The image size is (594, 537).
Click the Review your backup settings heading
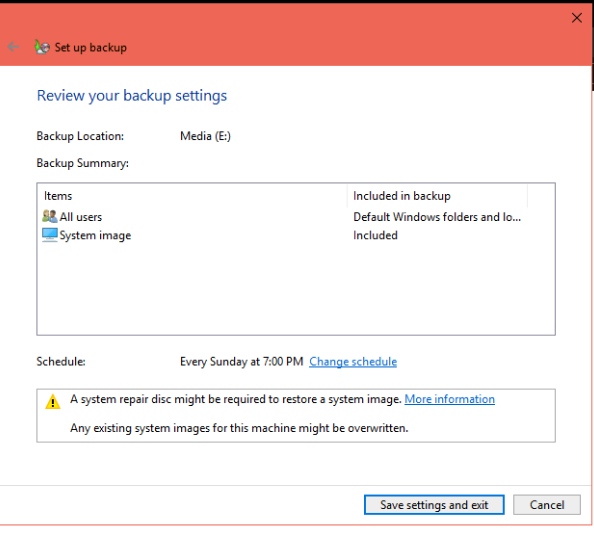tap(131, 95)
